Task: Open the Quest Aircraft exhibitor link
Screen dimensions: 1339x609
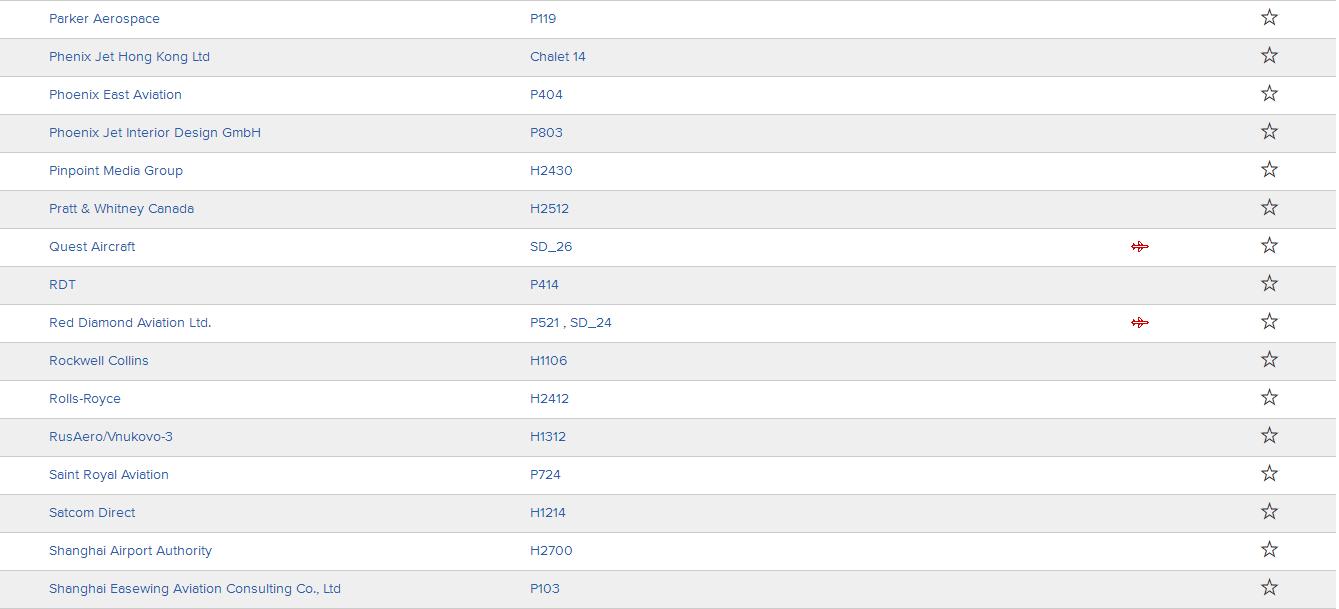Action: click(x=92, y=246)
